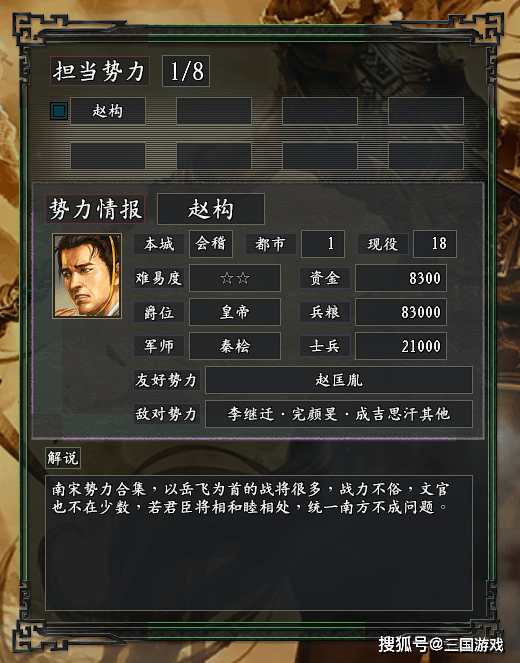Screen dimensions: 520x663
Task: Click the 83000 provisions value
Action: click(x=401, y=312)
